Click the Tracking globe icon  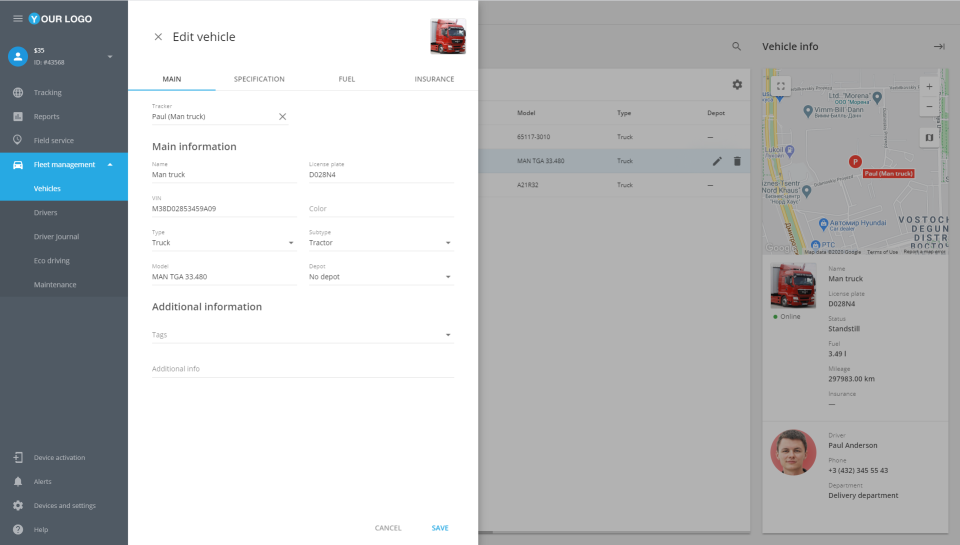pos(18,92)
